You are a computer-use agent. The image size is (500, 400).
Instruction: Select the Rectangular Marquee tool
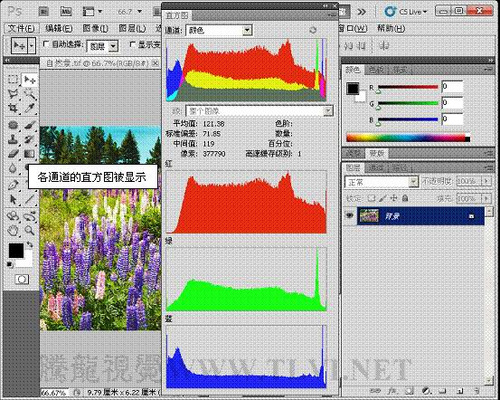[13, 79]
